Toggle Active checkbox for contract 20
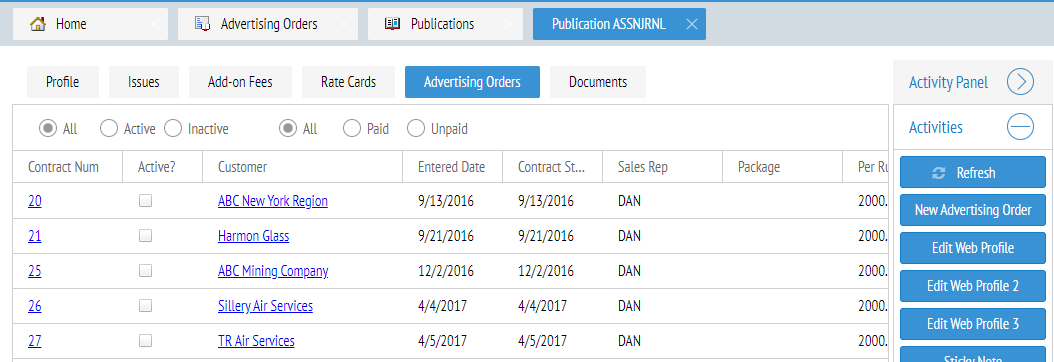The height and width of the screenshot is (362, 1054). [x=145, y=200]
